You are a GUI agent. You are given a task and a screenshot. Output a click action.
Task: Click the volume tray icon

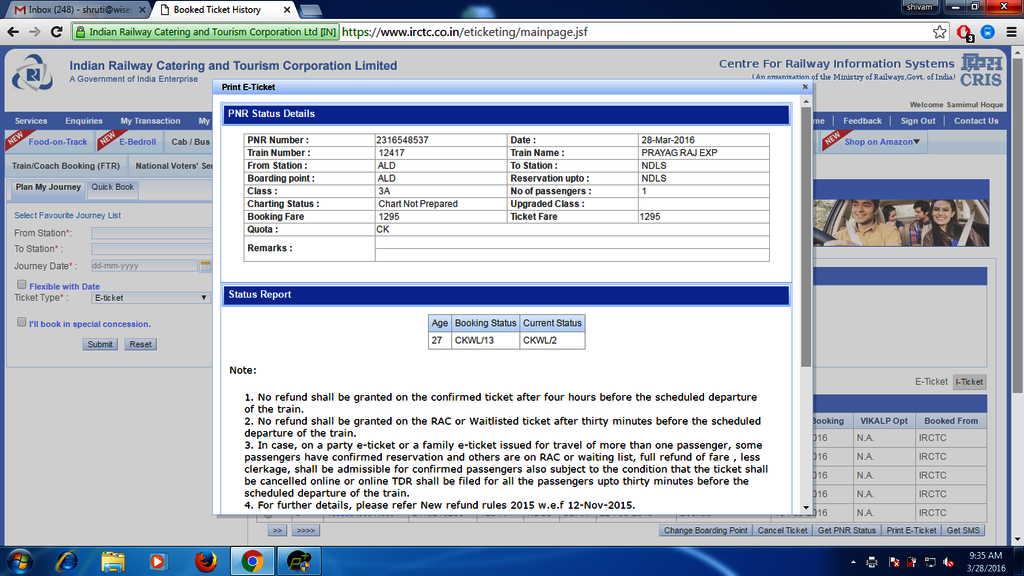click(x=948, y=562)
